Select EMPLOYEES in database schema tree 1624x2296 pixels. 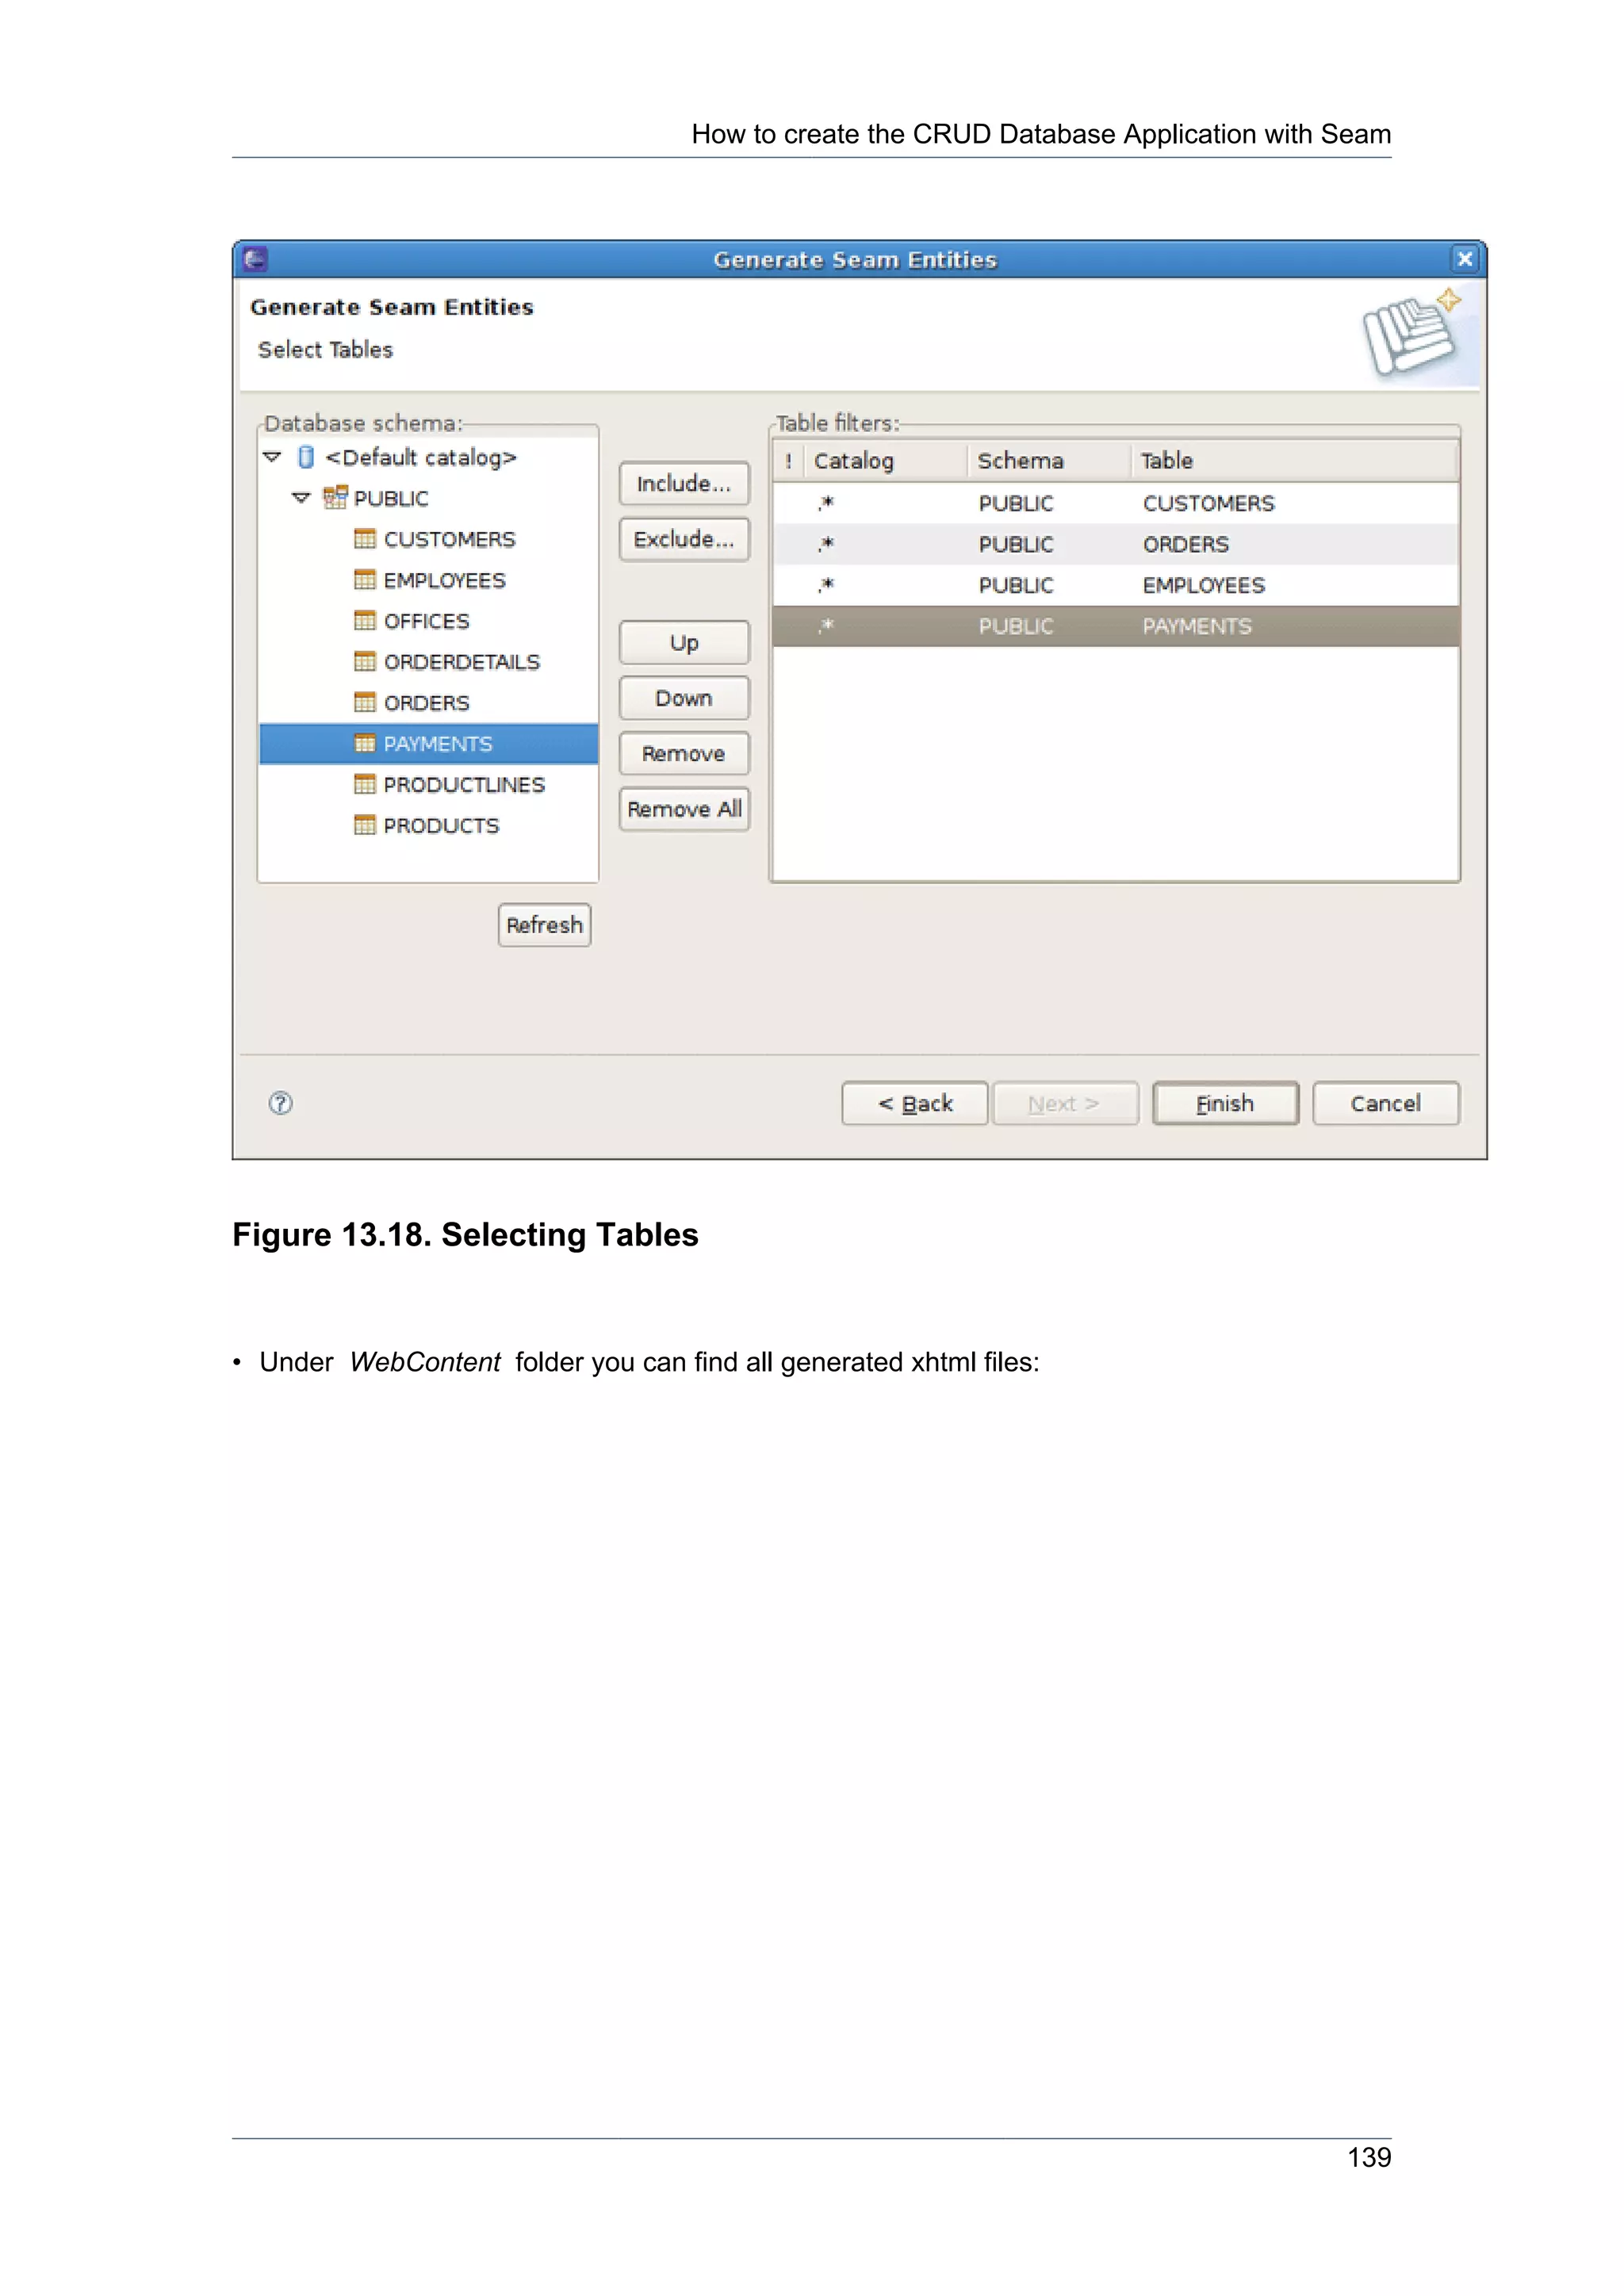tap(445, 581)
